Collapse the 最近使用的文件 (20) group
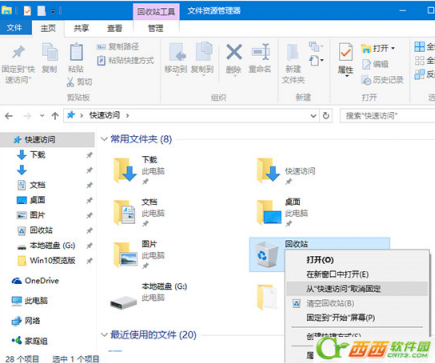This screenshot has width=435, height=363. point(104,334)
